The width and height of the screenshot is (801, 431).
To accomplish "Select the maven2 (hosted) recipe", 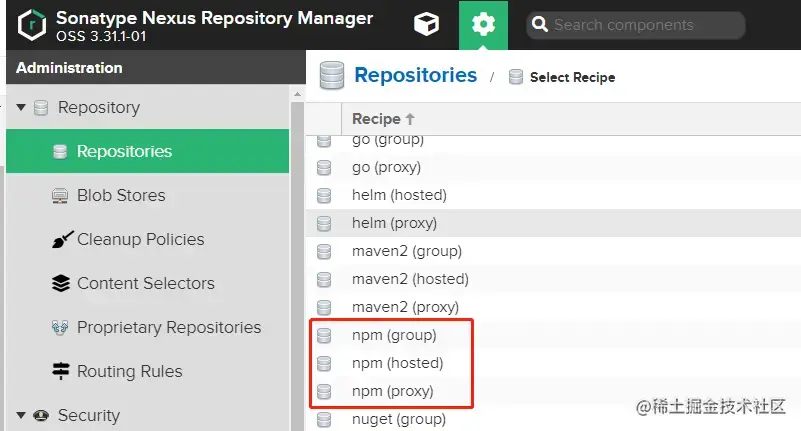I will (554, 279).
